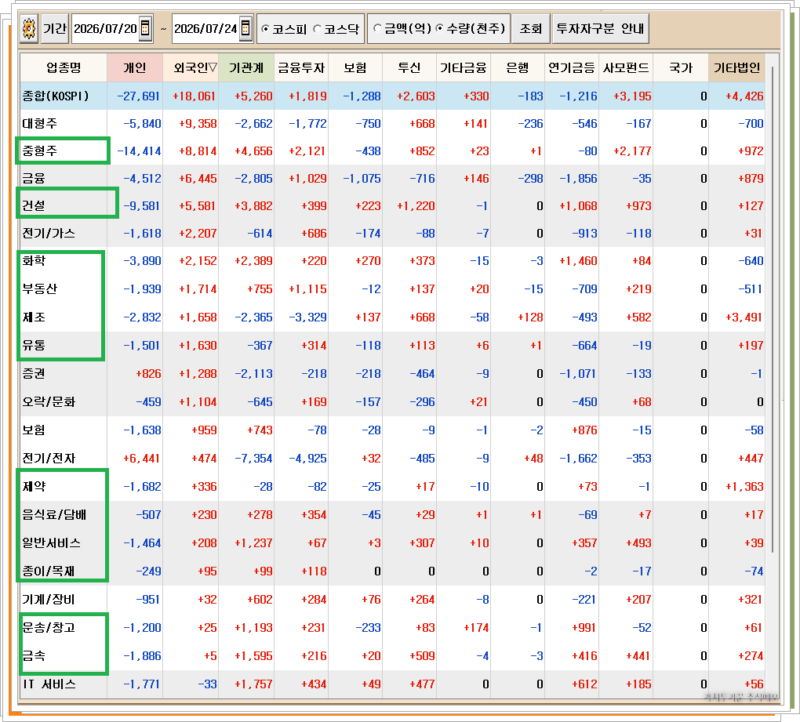800x722 pixels.
Task: Open the end date calendar picker icon
Action: [x=245, y=28]
